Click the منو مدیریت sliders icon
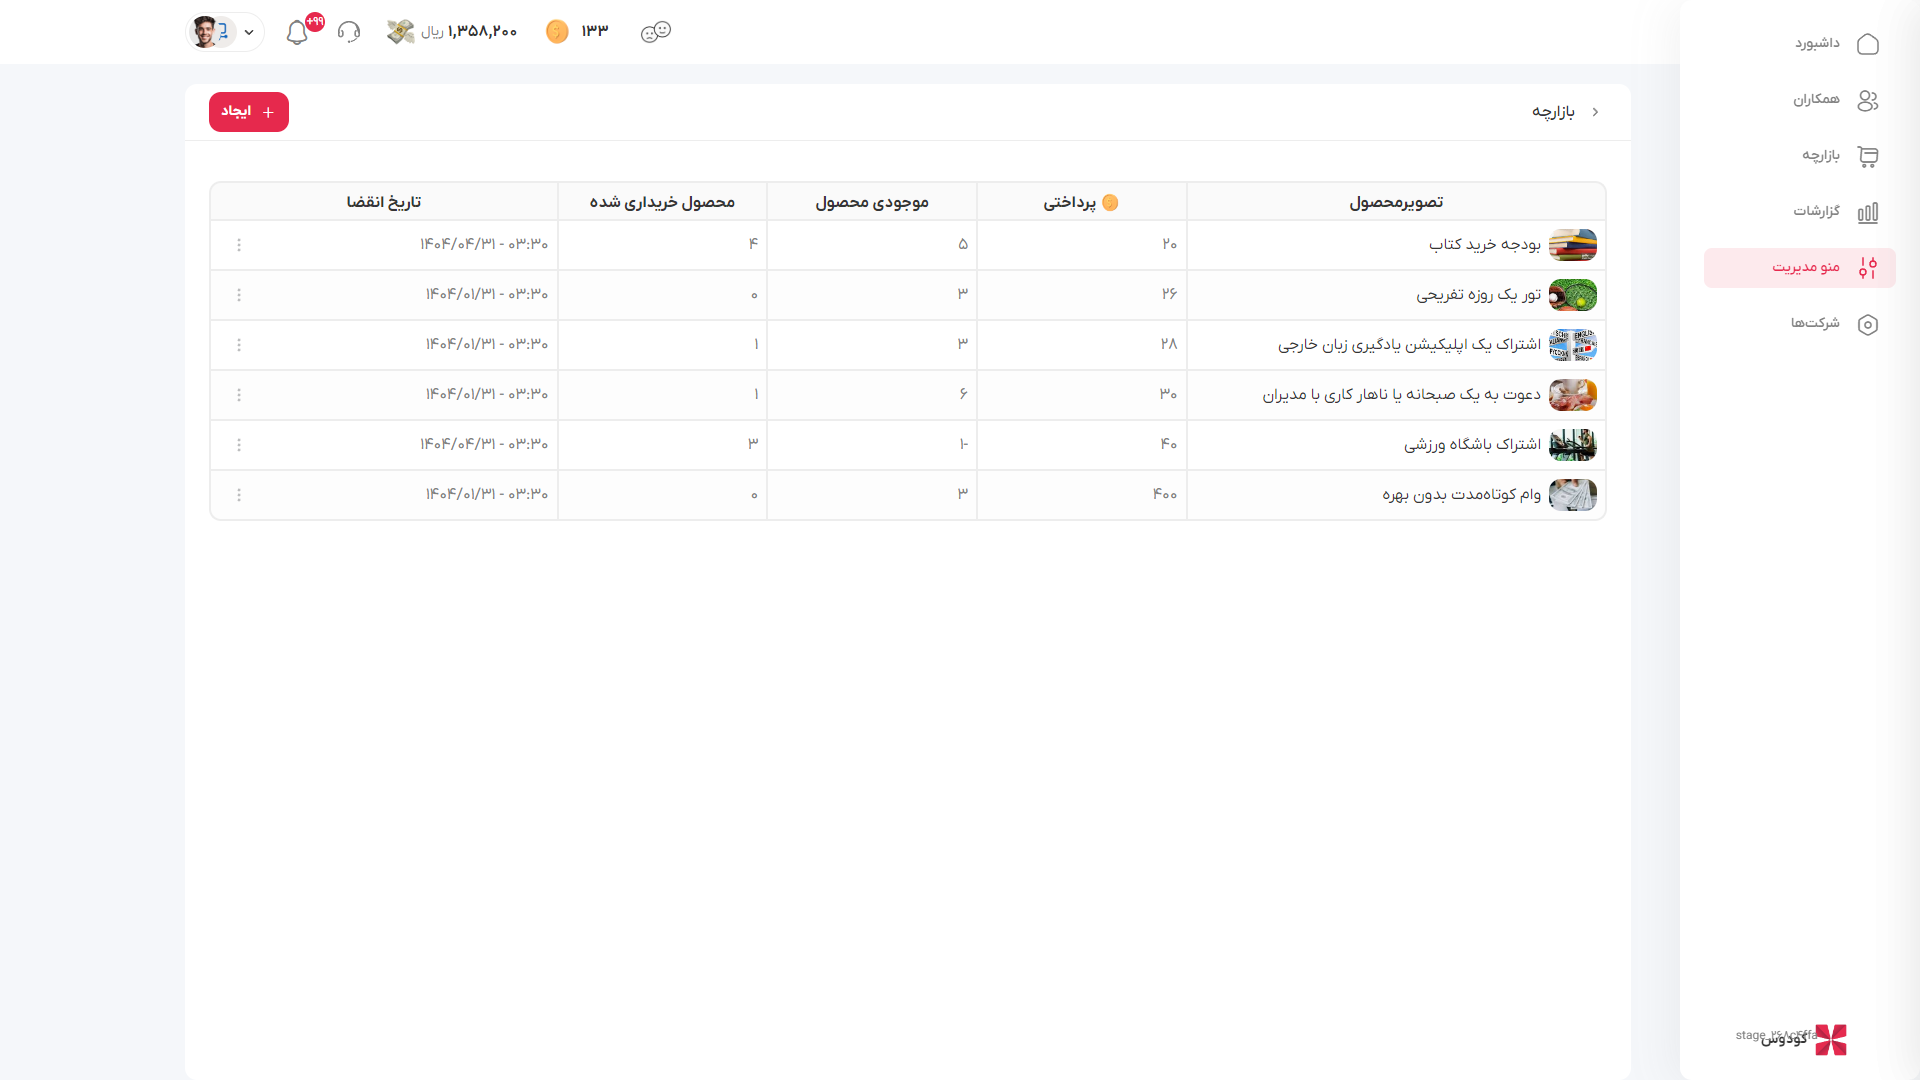 1867,268
